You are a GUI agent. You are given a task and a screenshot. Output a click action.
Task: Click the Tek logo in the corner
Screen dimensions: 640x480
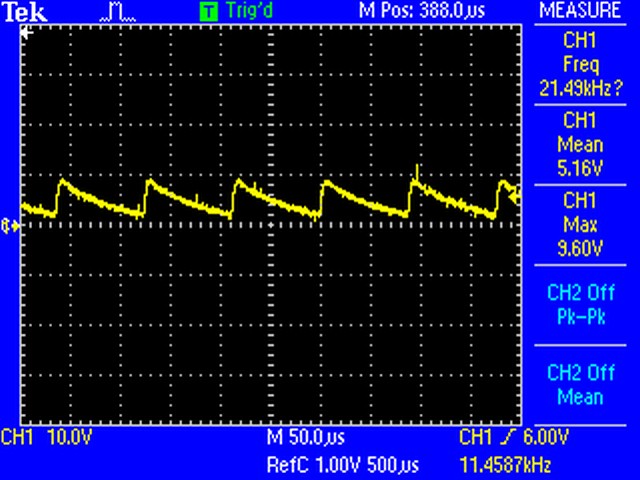19,11
